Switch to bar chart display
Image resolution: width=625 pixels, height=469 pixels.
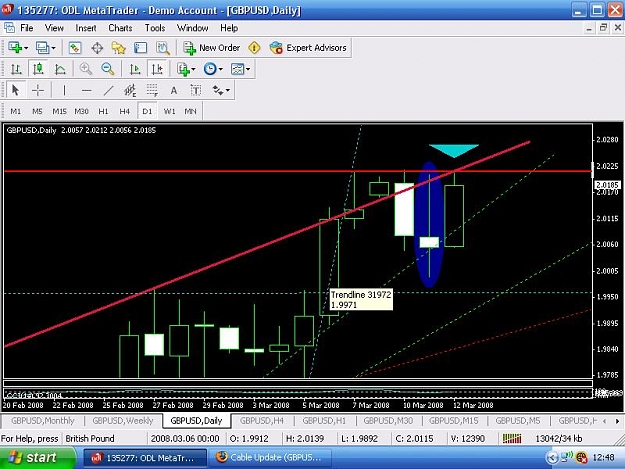pyautogui.click(x=16, y=69)
